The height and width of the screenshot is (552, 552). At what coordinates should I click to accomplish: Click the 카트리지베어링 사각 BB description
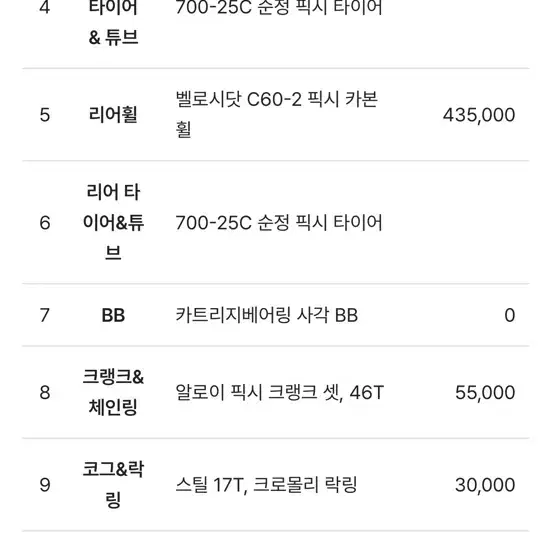pyautogui.click(x=266, y=315)
